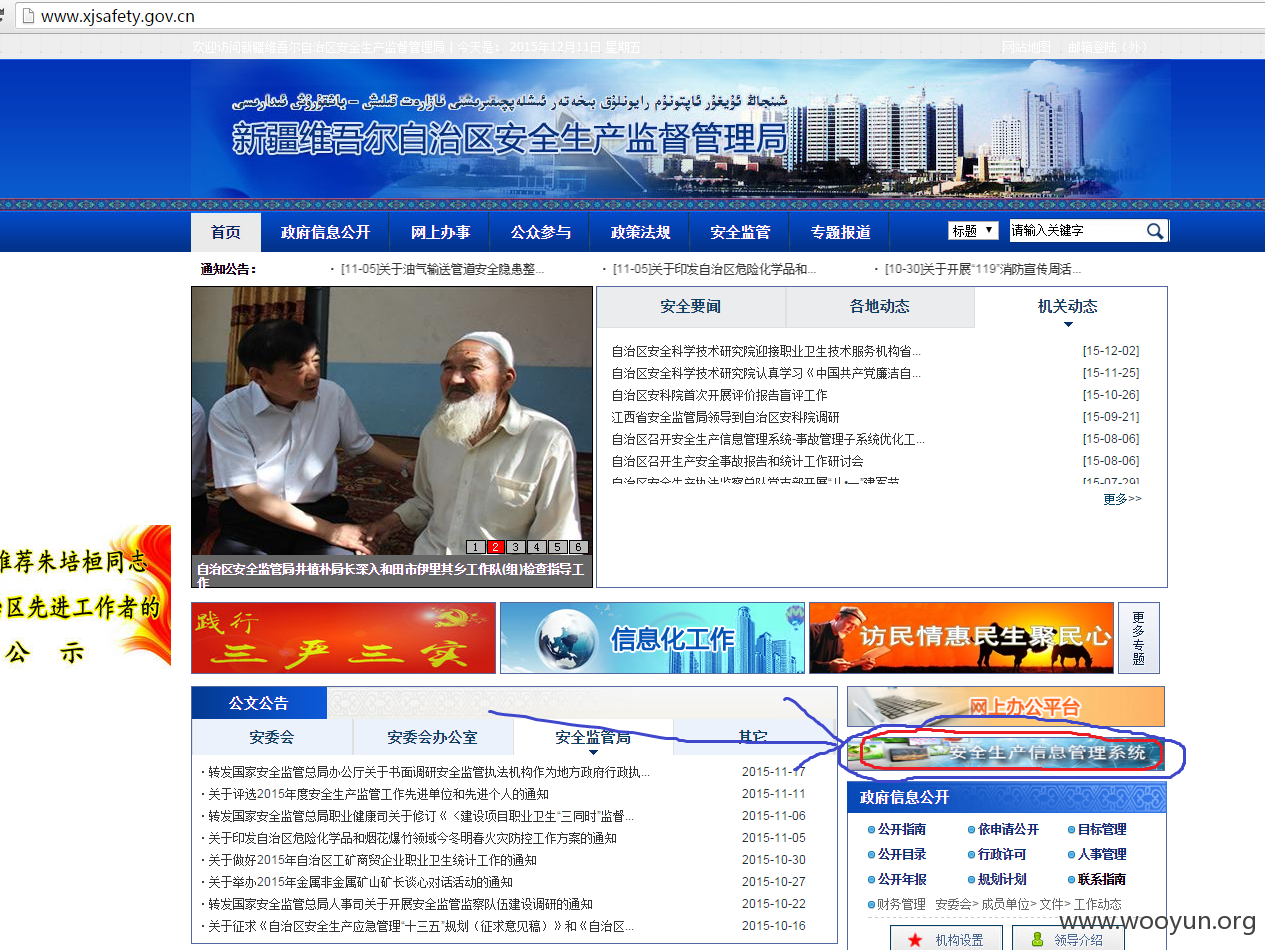
Task: Click the 邮箱登陆（外）link in top bar
Action: pyautogui.click(x=1107, y=47)
